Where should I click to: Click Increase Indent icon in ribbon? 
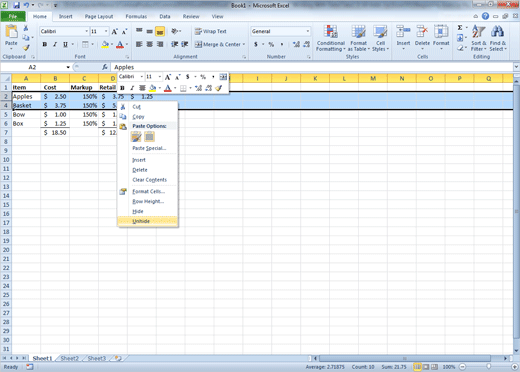coord(185,44)
